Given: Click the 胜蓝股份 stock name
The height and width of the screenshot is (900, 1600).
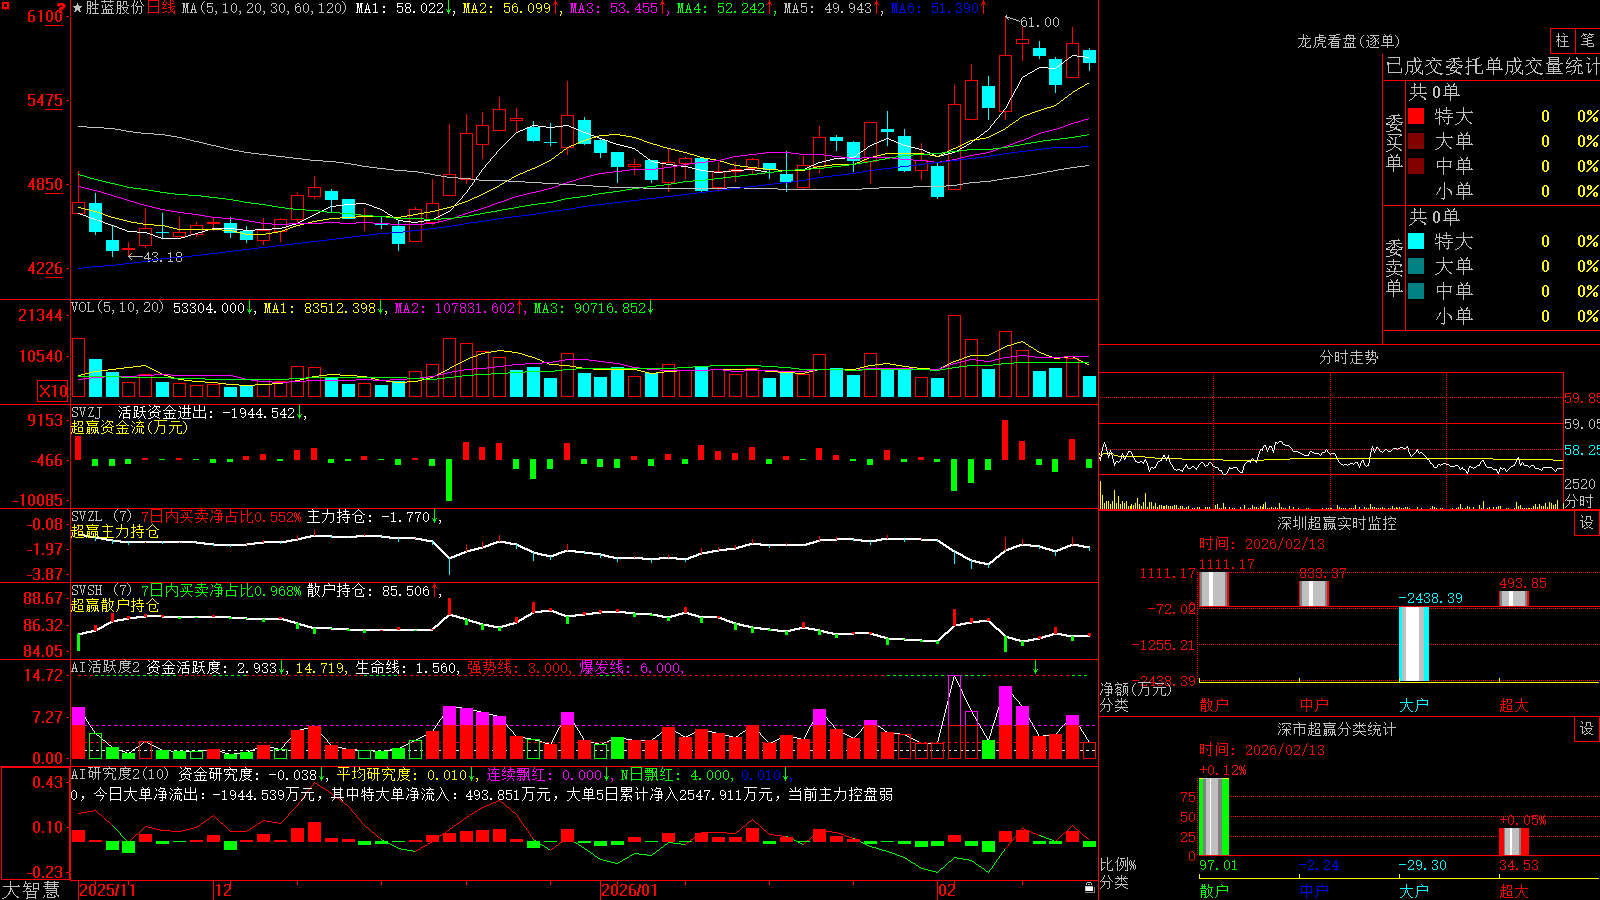Looking at the screenshot, I should click(115, 8).
